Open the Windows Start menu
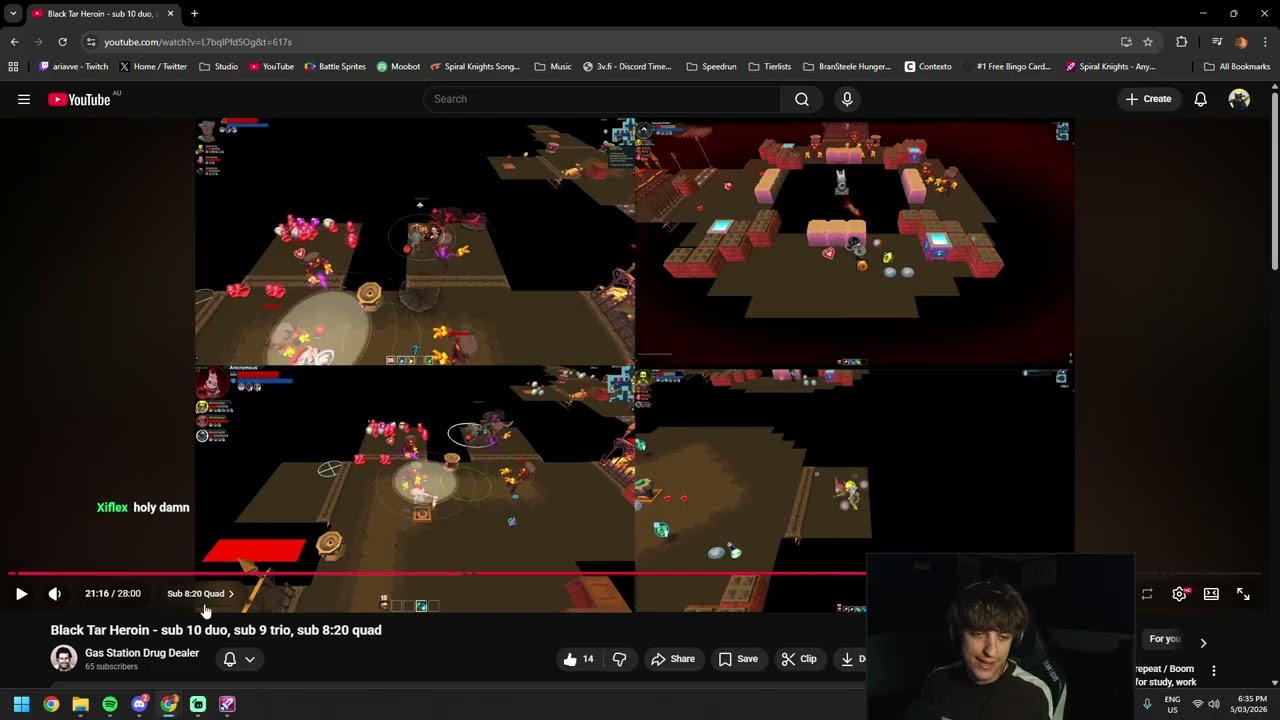Viewport: 1280px width, 720px height. pos(21,704)
